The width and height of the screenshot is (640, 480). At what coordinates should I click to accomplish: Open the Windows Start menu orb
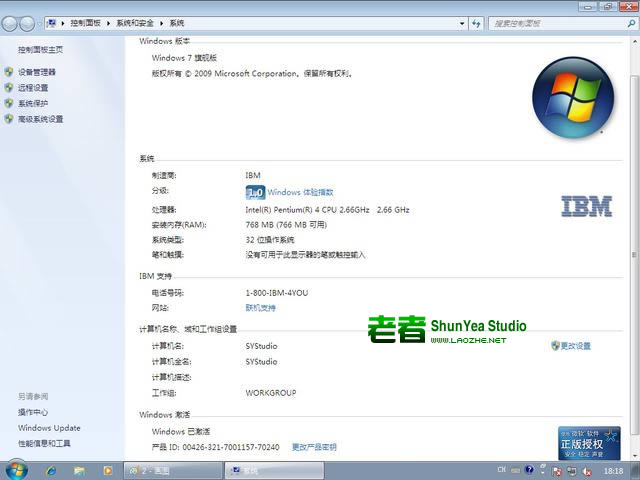(17, 471)
